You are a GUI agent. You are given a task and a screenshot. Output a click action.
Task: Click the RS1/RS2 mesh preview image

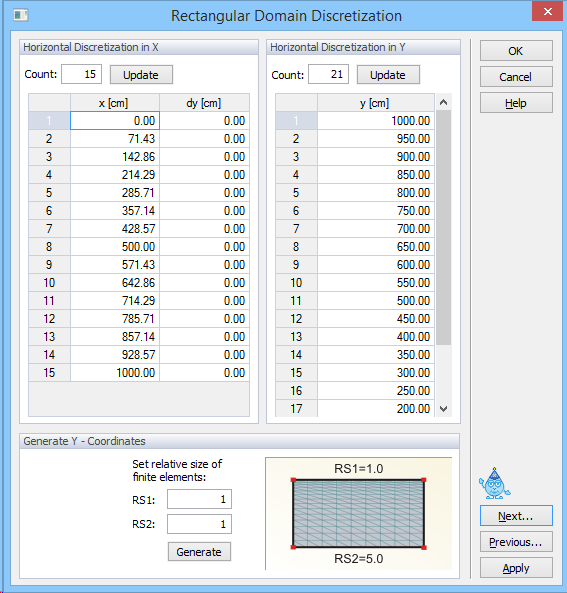coord(359,513)
